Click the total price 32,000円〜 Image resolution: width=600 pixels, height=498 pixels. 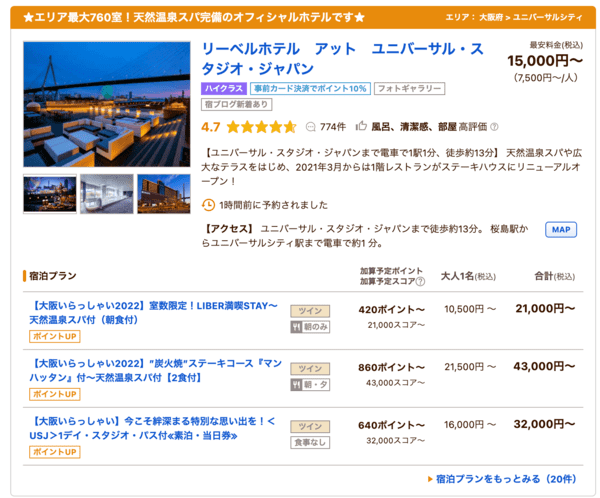pos(544,424)
